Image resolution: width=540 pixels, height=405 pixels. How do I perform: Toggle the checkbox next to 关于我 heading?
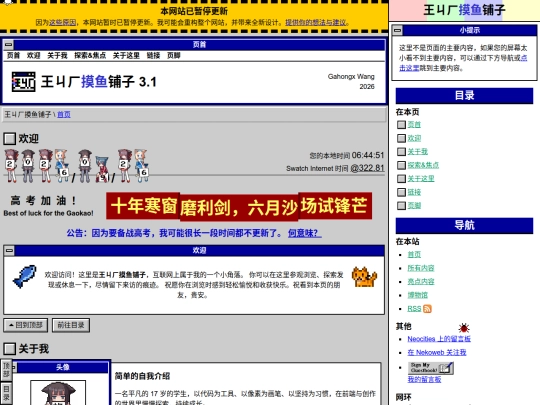tap(9, 349)
